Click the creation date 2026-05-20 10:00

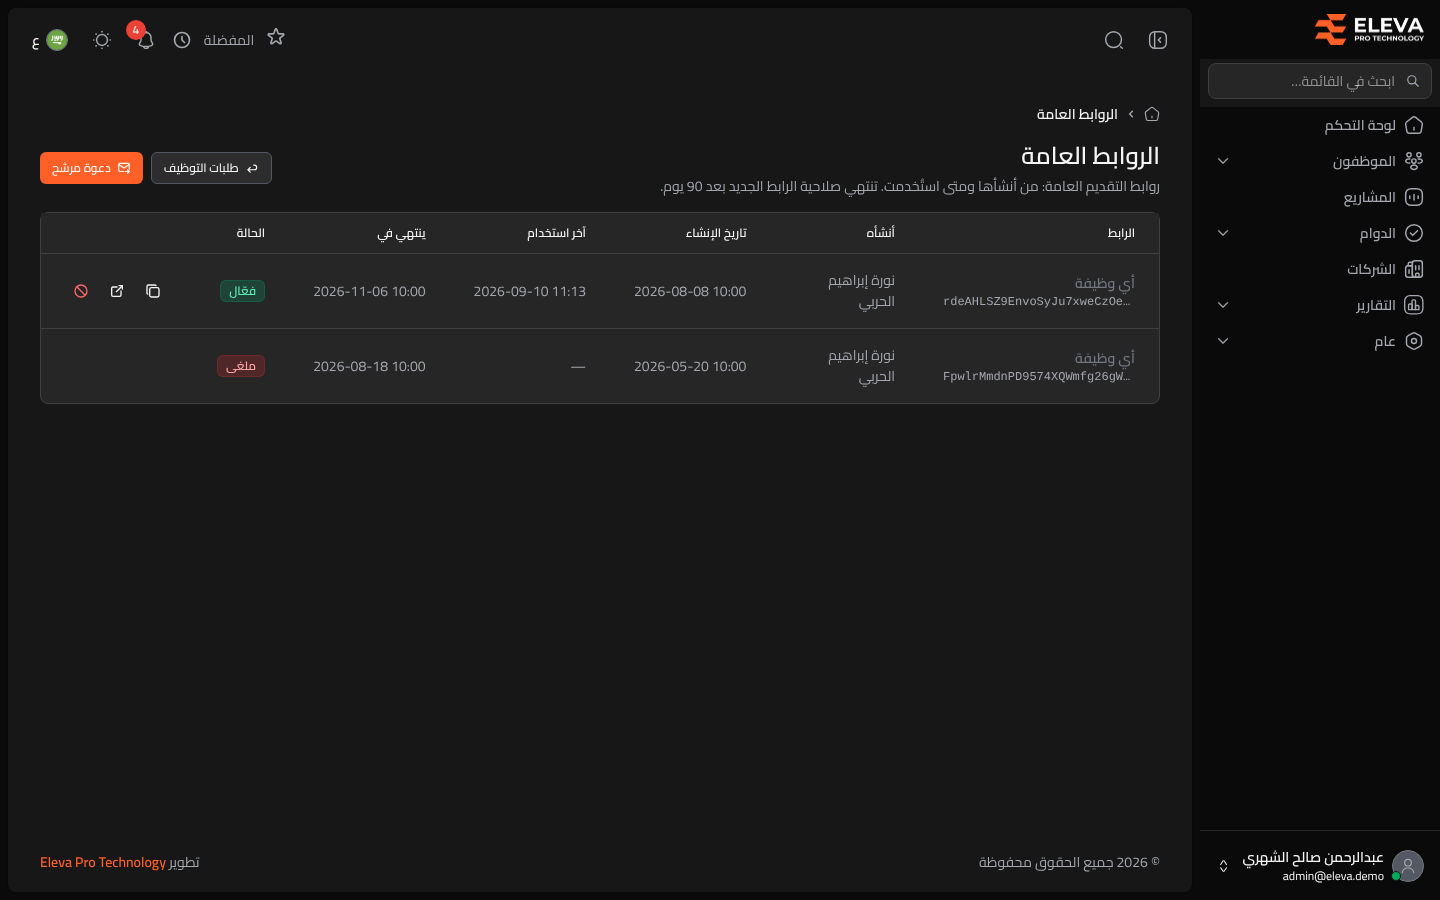(x=690, y=366)
